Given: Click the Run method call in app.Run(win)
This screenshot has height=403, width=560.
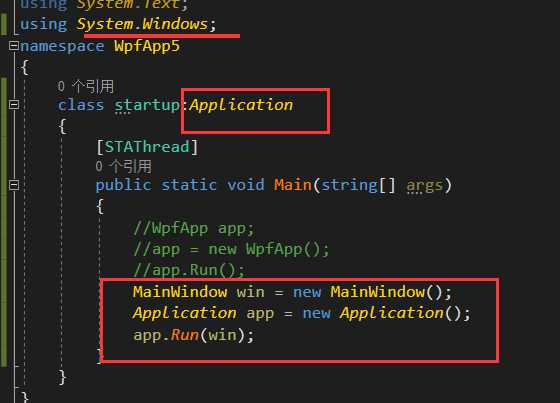Looking at the screenshot, I should [184, 335].
